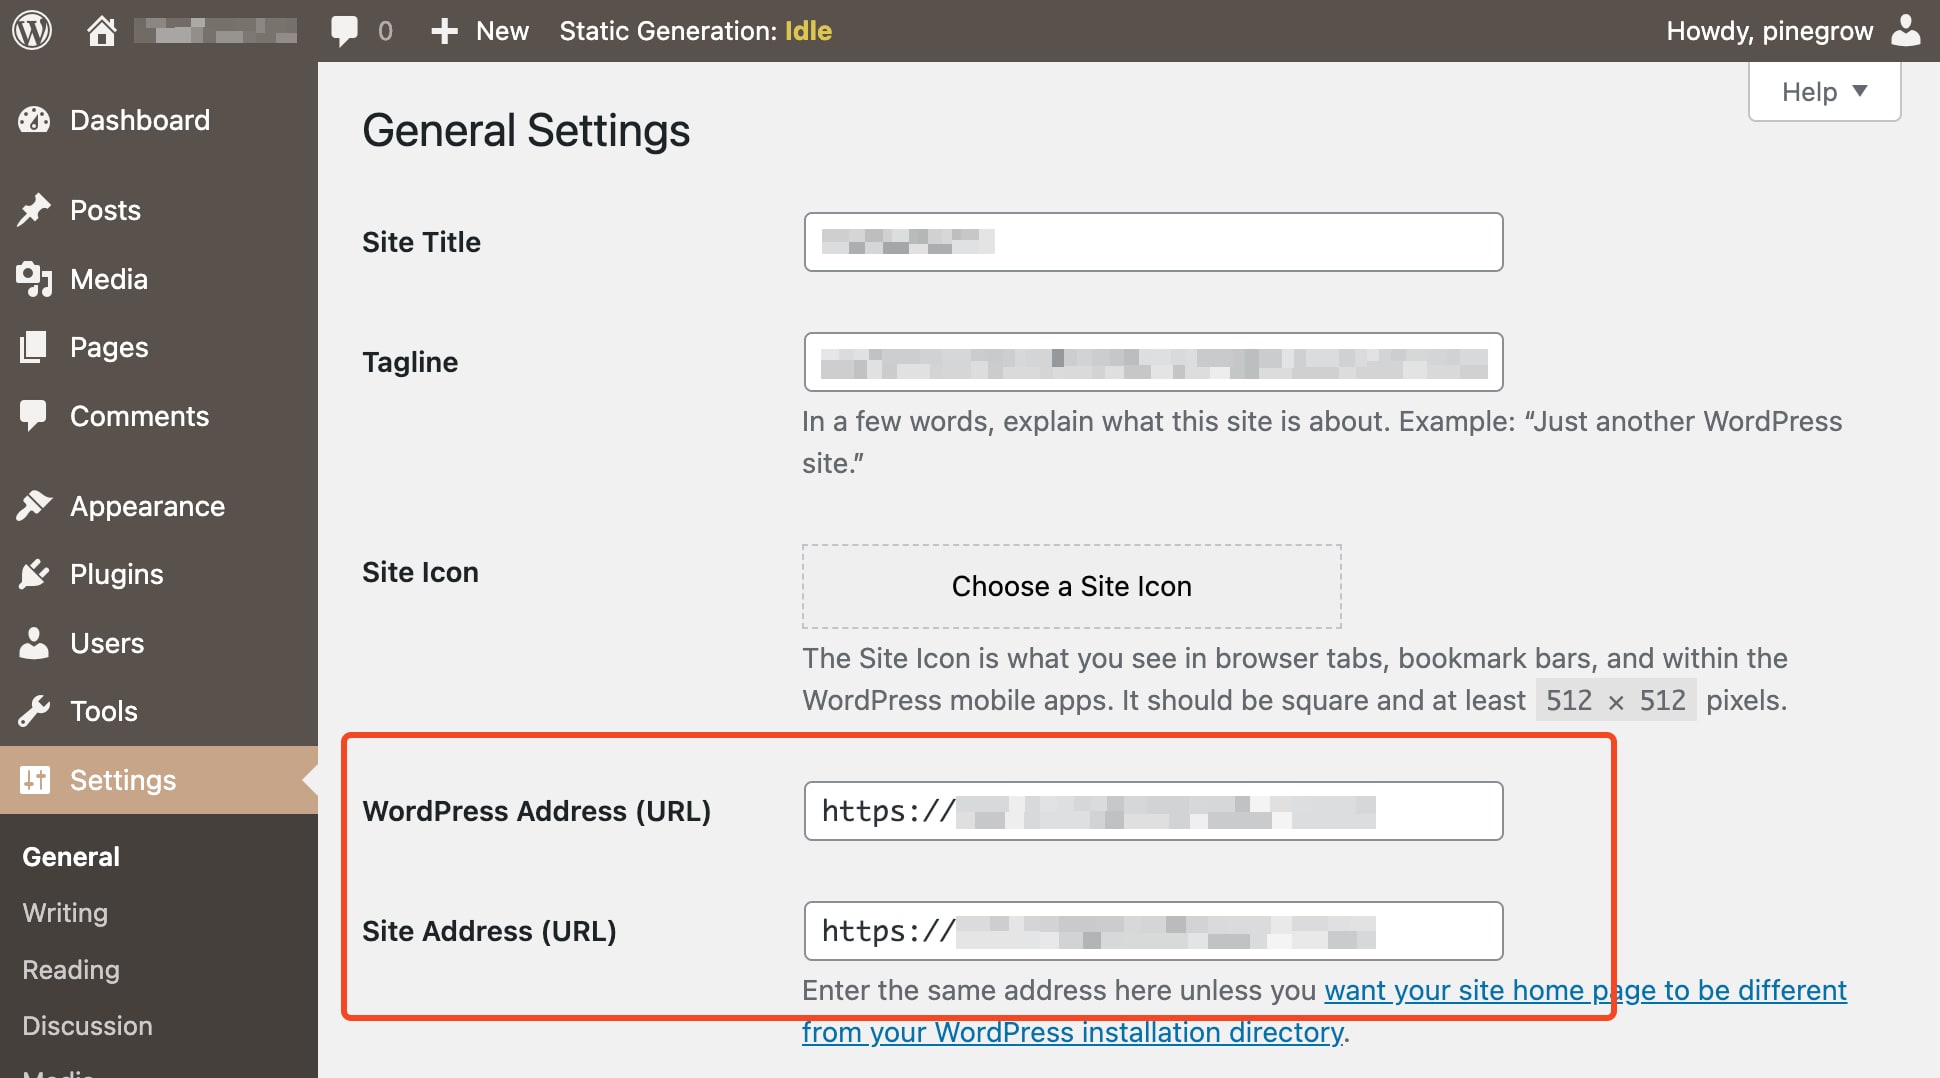Click the Pages sidebar icon

34,347
